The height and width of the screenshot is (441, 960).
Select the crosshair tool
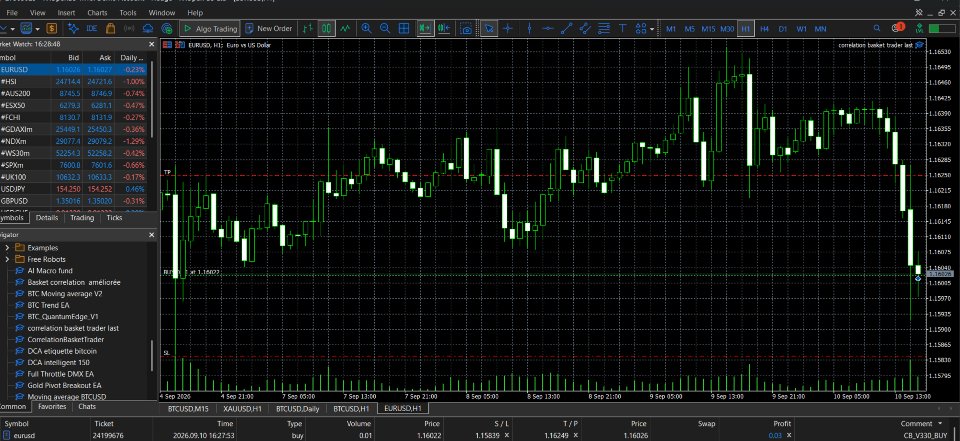(x=508, y=28)
